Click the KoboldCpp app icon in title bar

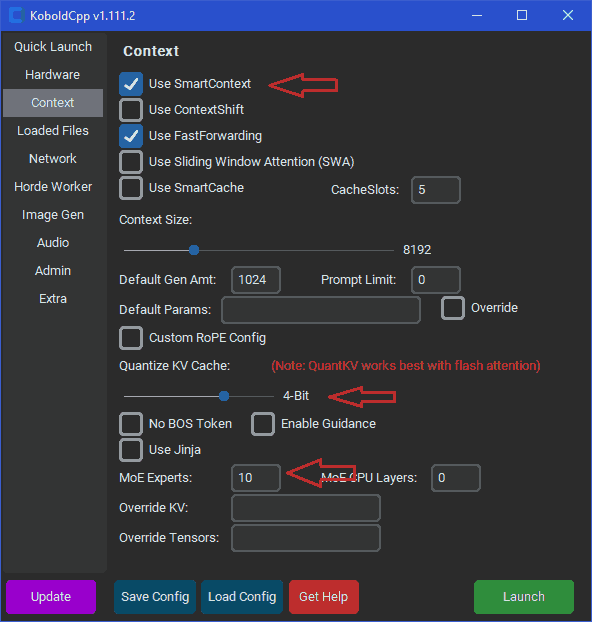click(17, 15)
